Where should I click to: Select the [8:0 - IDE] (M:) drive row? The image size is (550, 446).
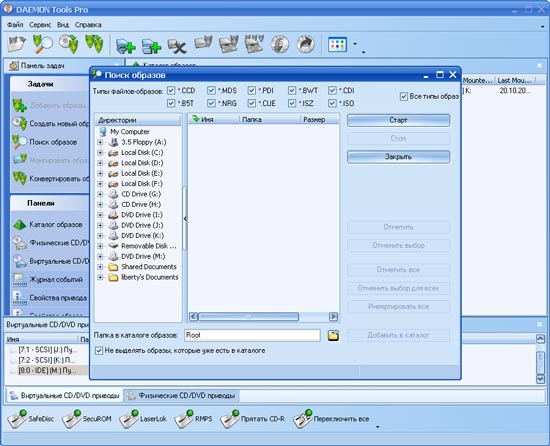coord(47,370)
